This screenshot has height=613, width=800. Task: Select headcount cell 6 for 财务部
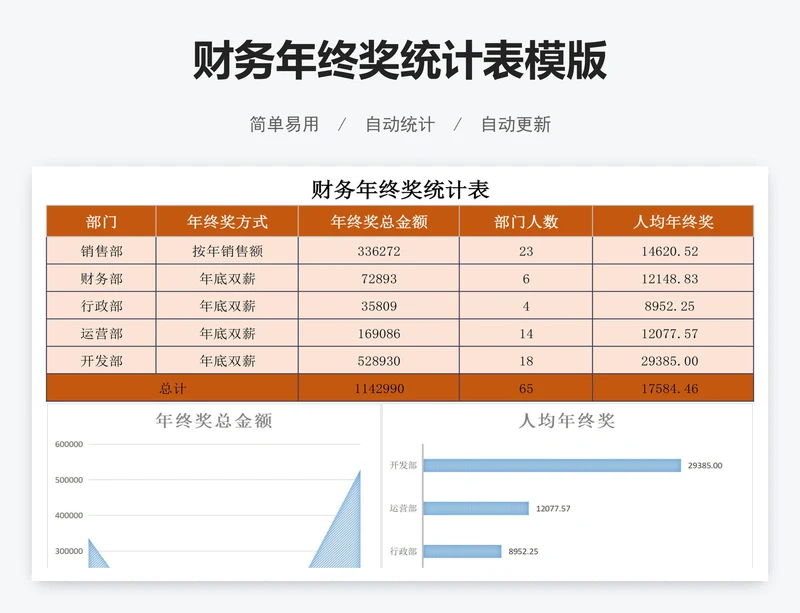[526, 278]
